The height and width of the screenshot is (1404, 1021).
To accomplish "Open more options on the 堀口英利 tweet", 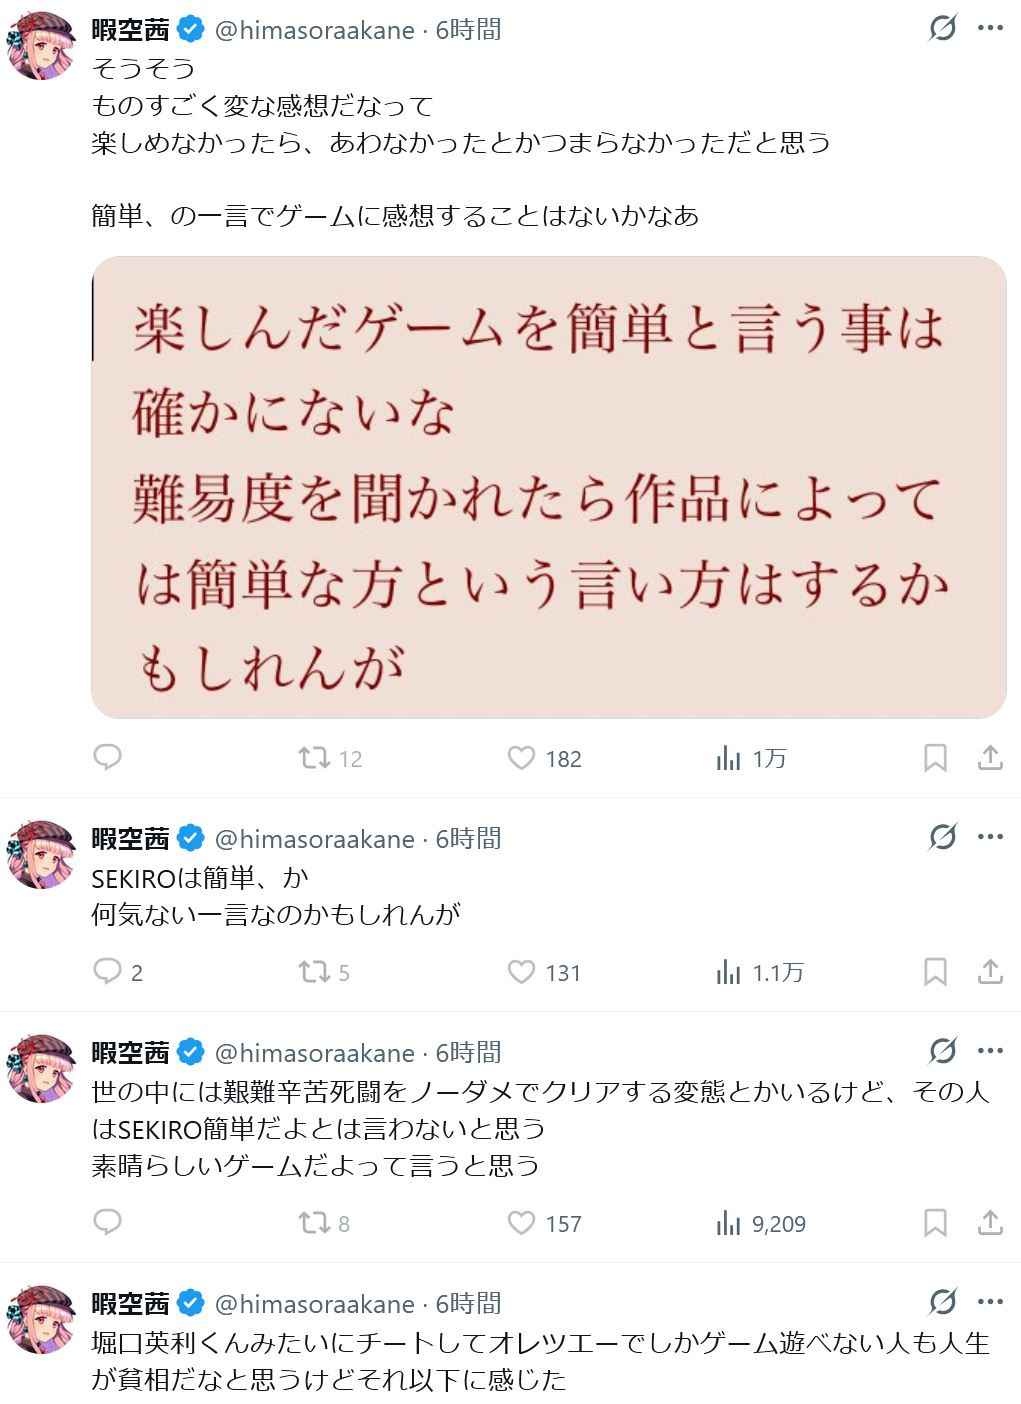I will [990, 1302].
